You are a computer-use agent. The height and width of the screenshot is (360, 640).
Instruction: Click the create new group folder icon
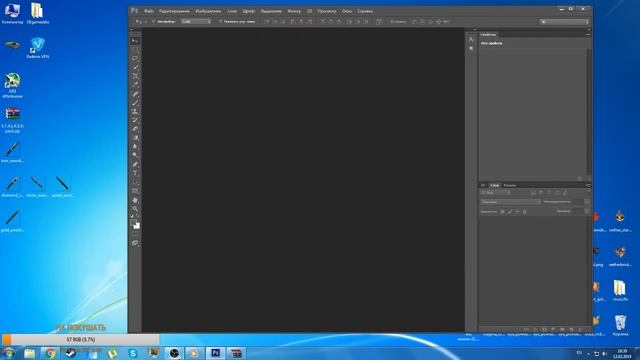[562, 329]
